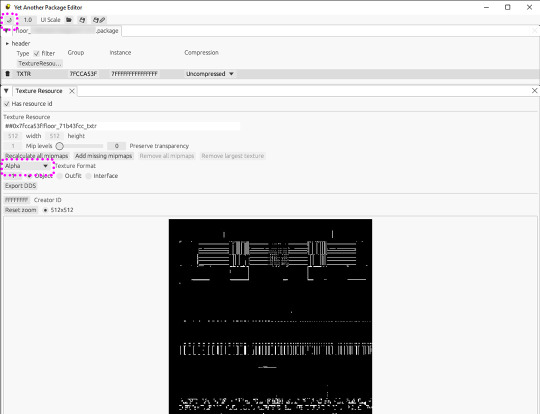Screen dimensions: 540x414
Task: Click the Export DDS button
Action: pyautogui.click(x=21, y=186)
